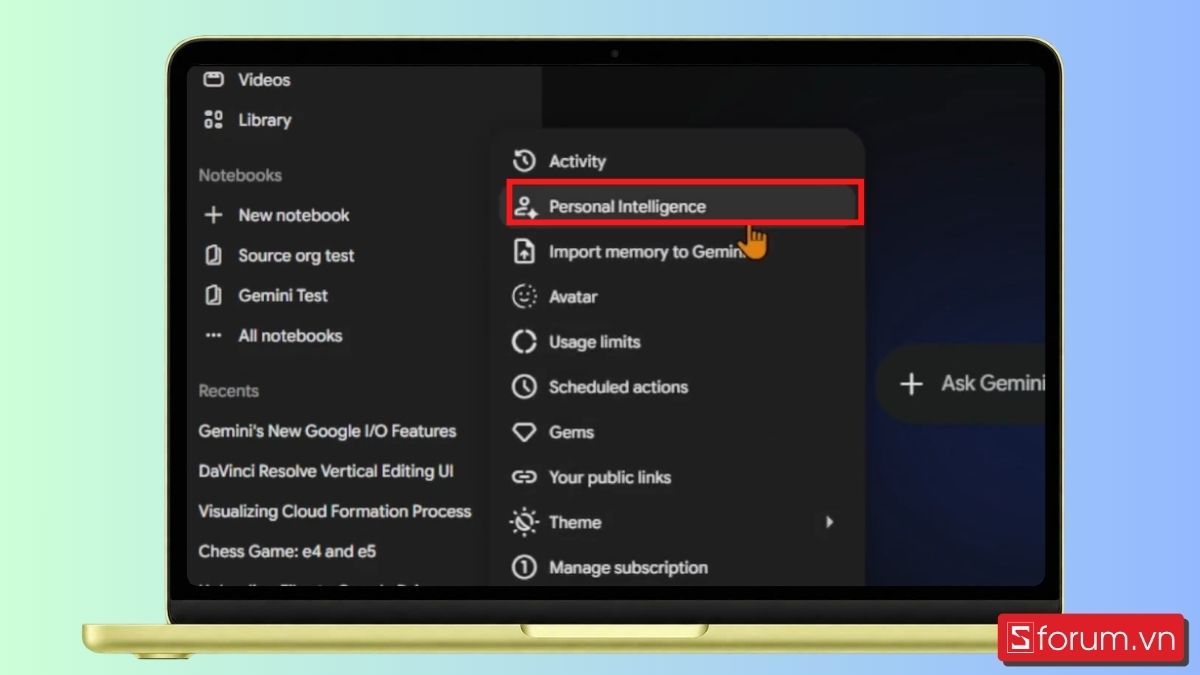Focus the Ask Gemini prompt field
The image size is (1200, 675).
pos(961,384)
